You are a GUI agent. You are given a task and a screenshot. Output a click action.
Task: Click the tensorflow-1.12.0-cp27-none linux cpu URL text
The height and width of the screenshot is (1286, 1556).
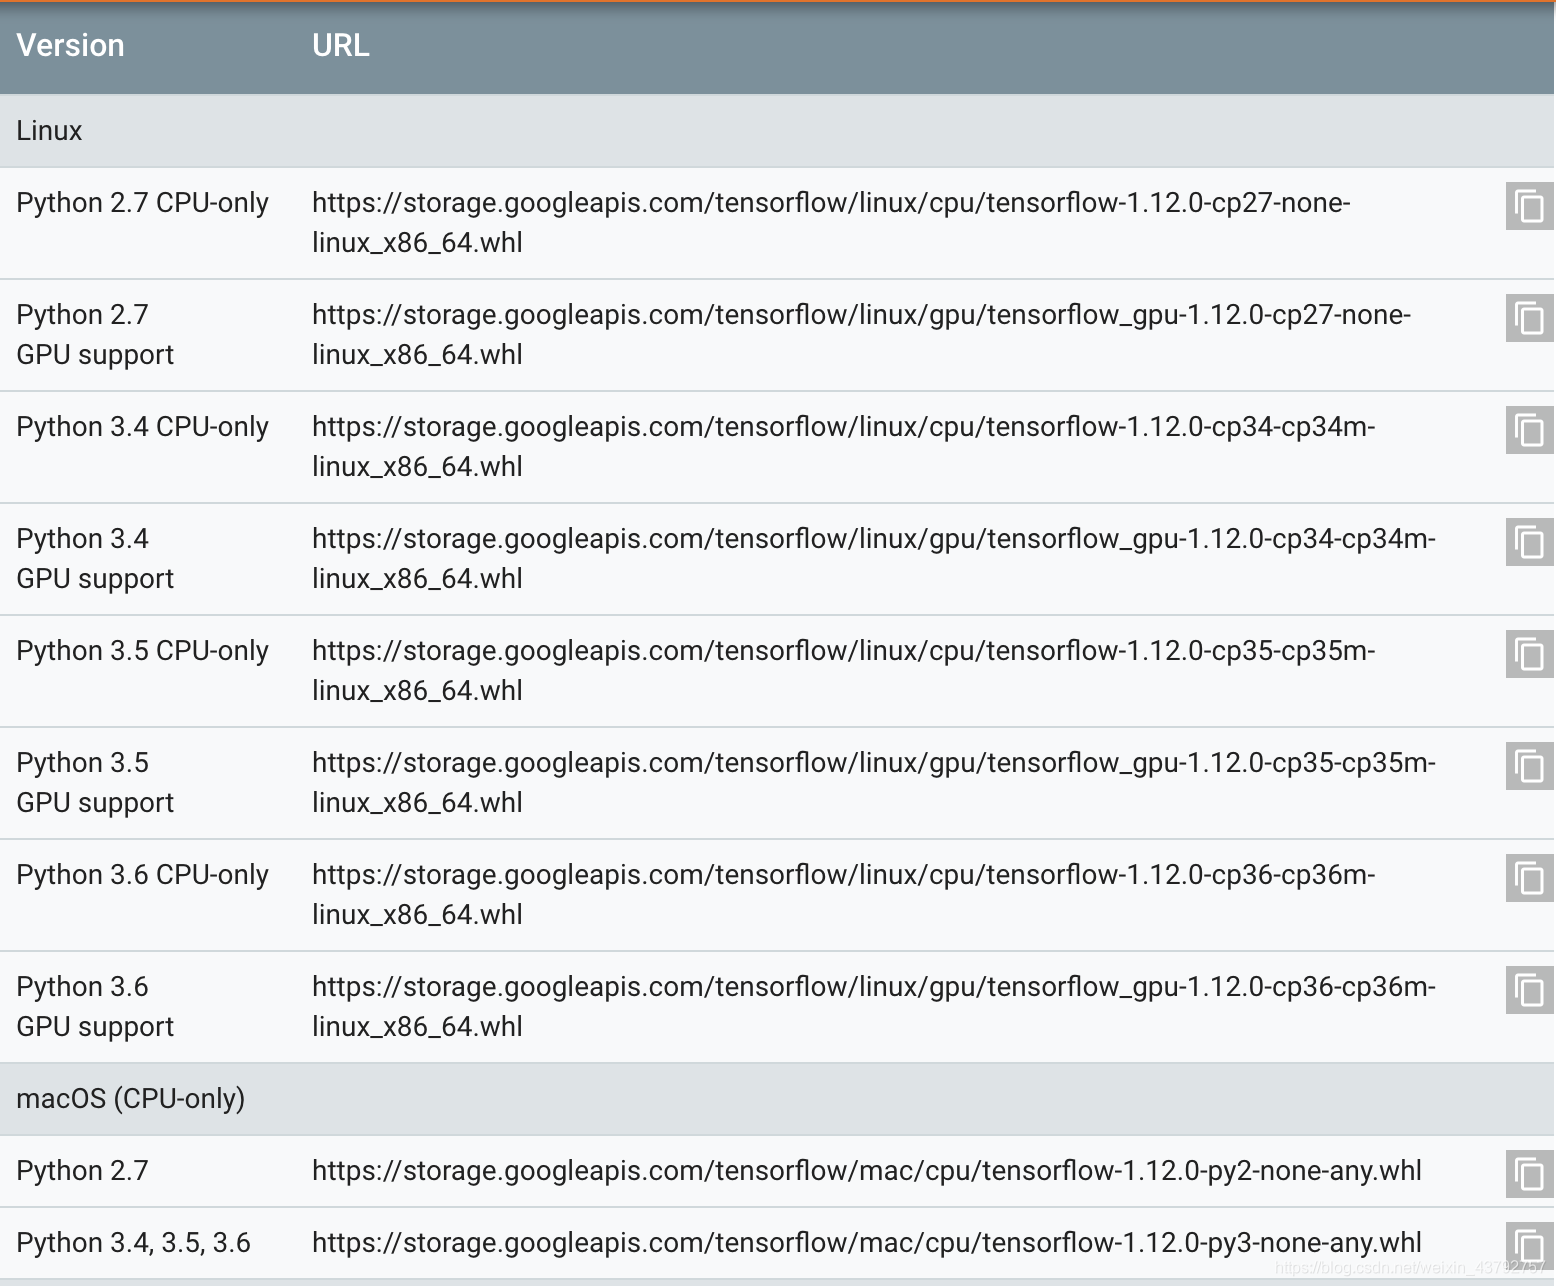point(831,222)
